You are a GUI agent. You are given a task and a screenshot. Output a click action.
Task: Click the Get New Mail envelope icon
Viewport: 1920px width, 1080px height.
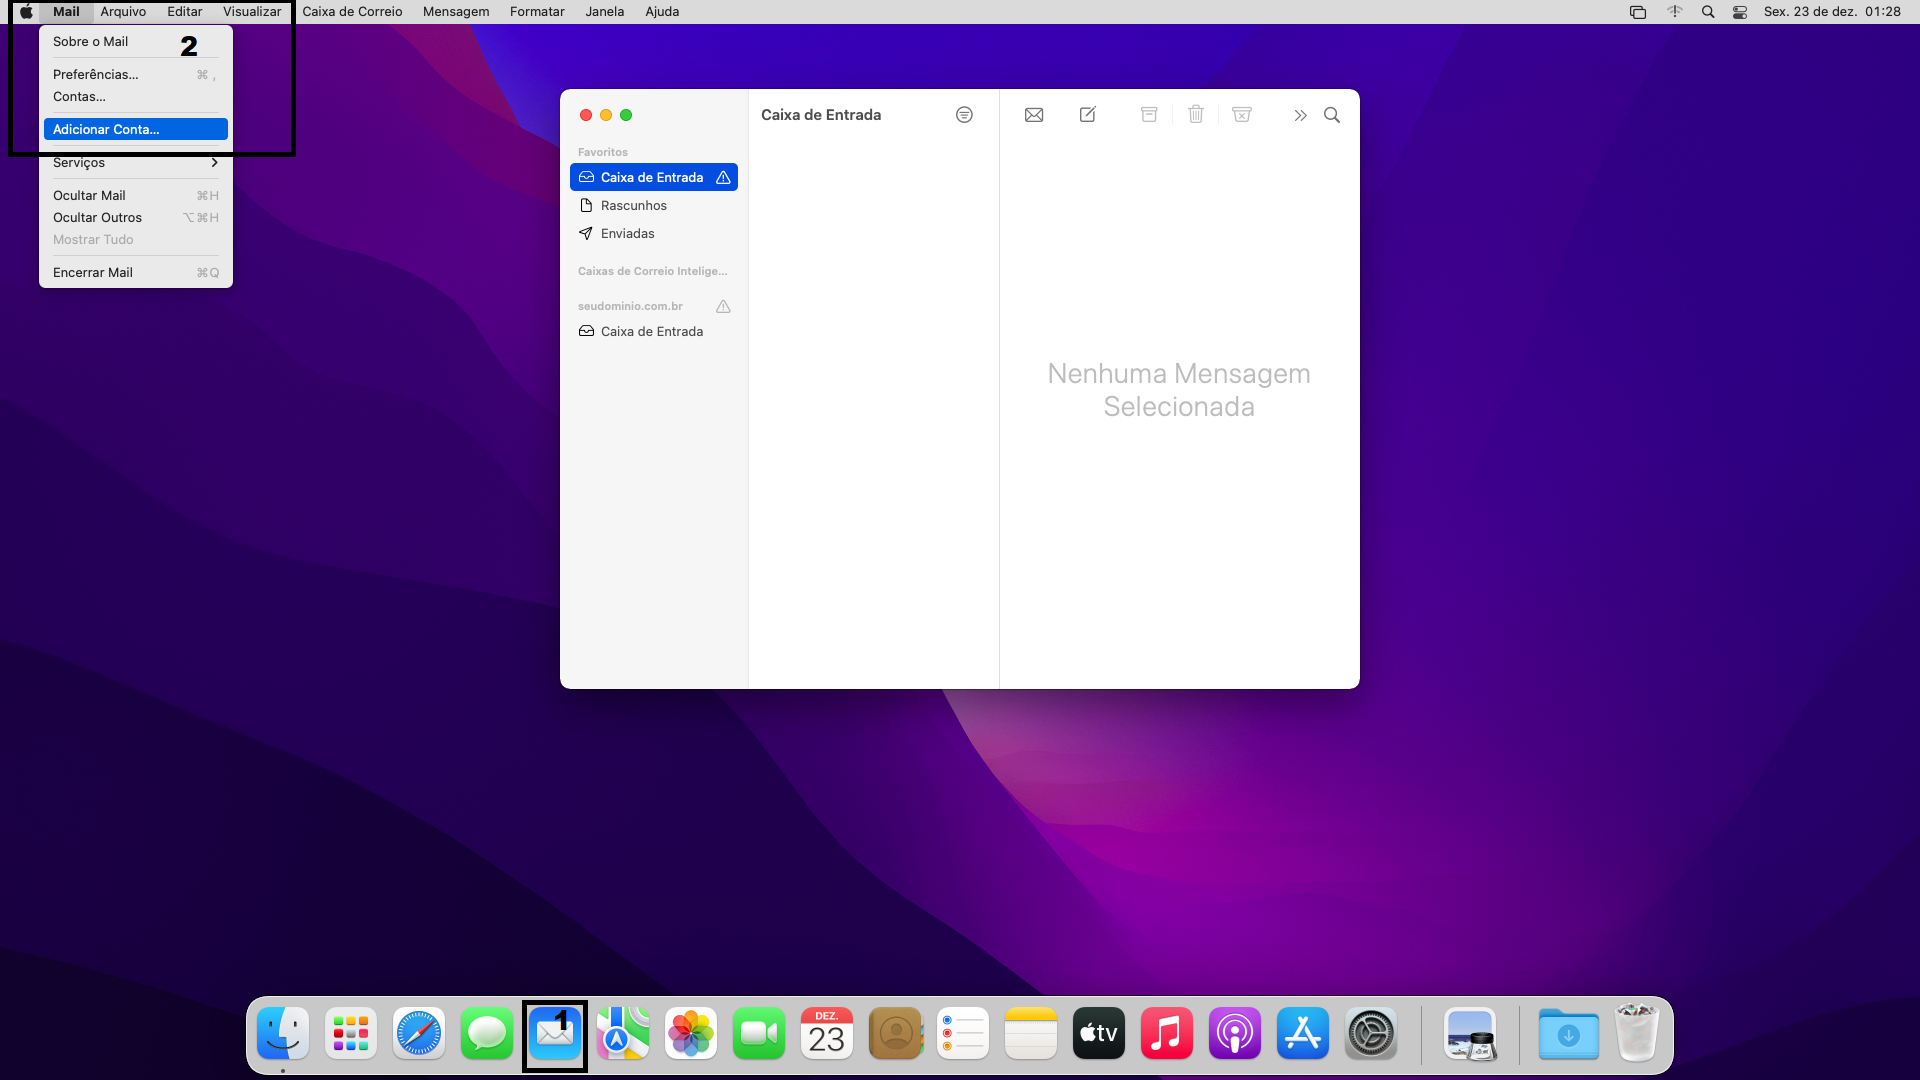point(1034,115)
